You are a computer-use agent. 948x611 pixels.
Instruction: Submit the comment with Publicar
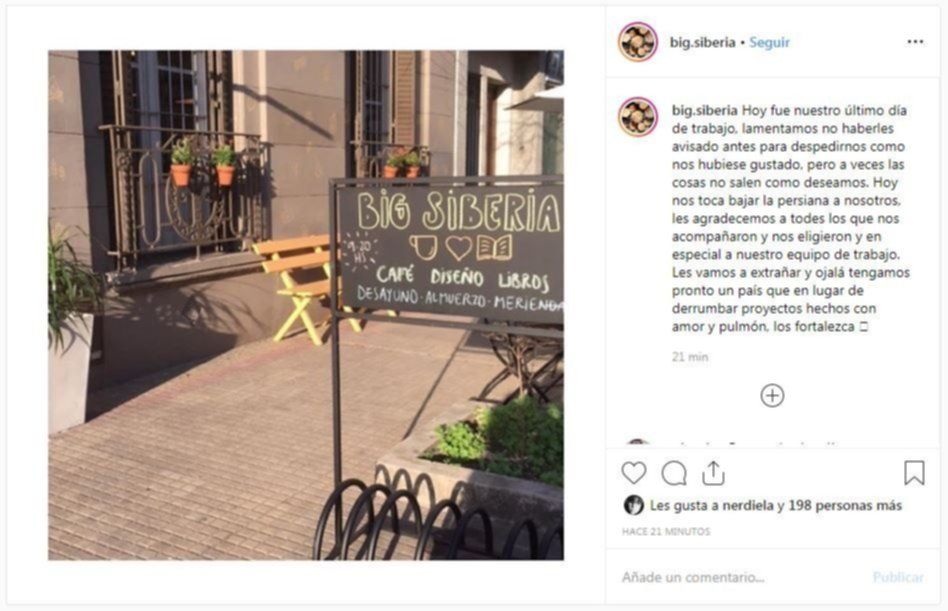[x=898, y=577]
